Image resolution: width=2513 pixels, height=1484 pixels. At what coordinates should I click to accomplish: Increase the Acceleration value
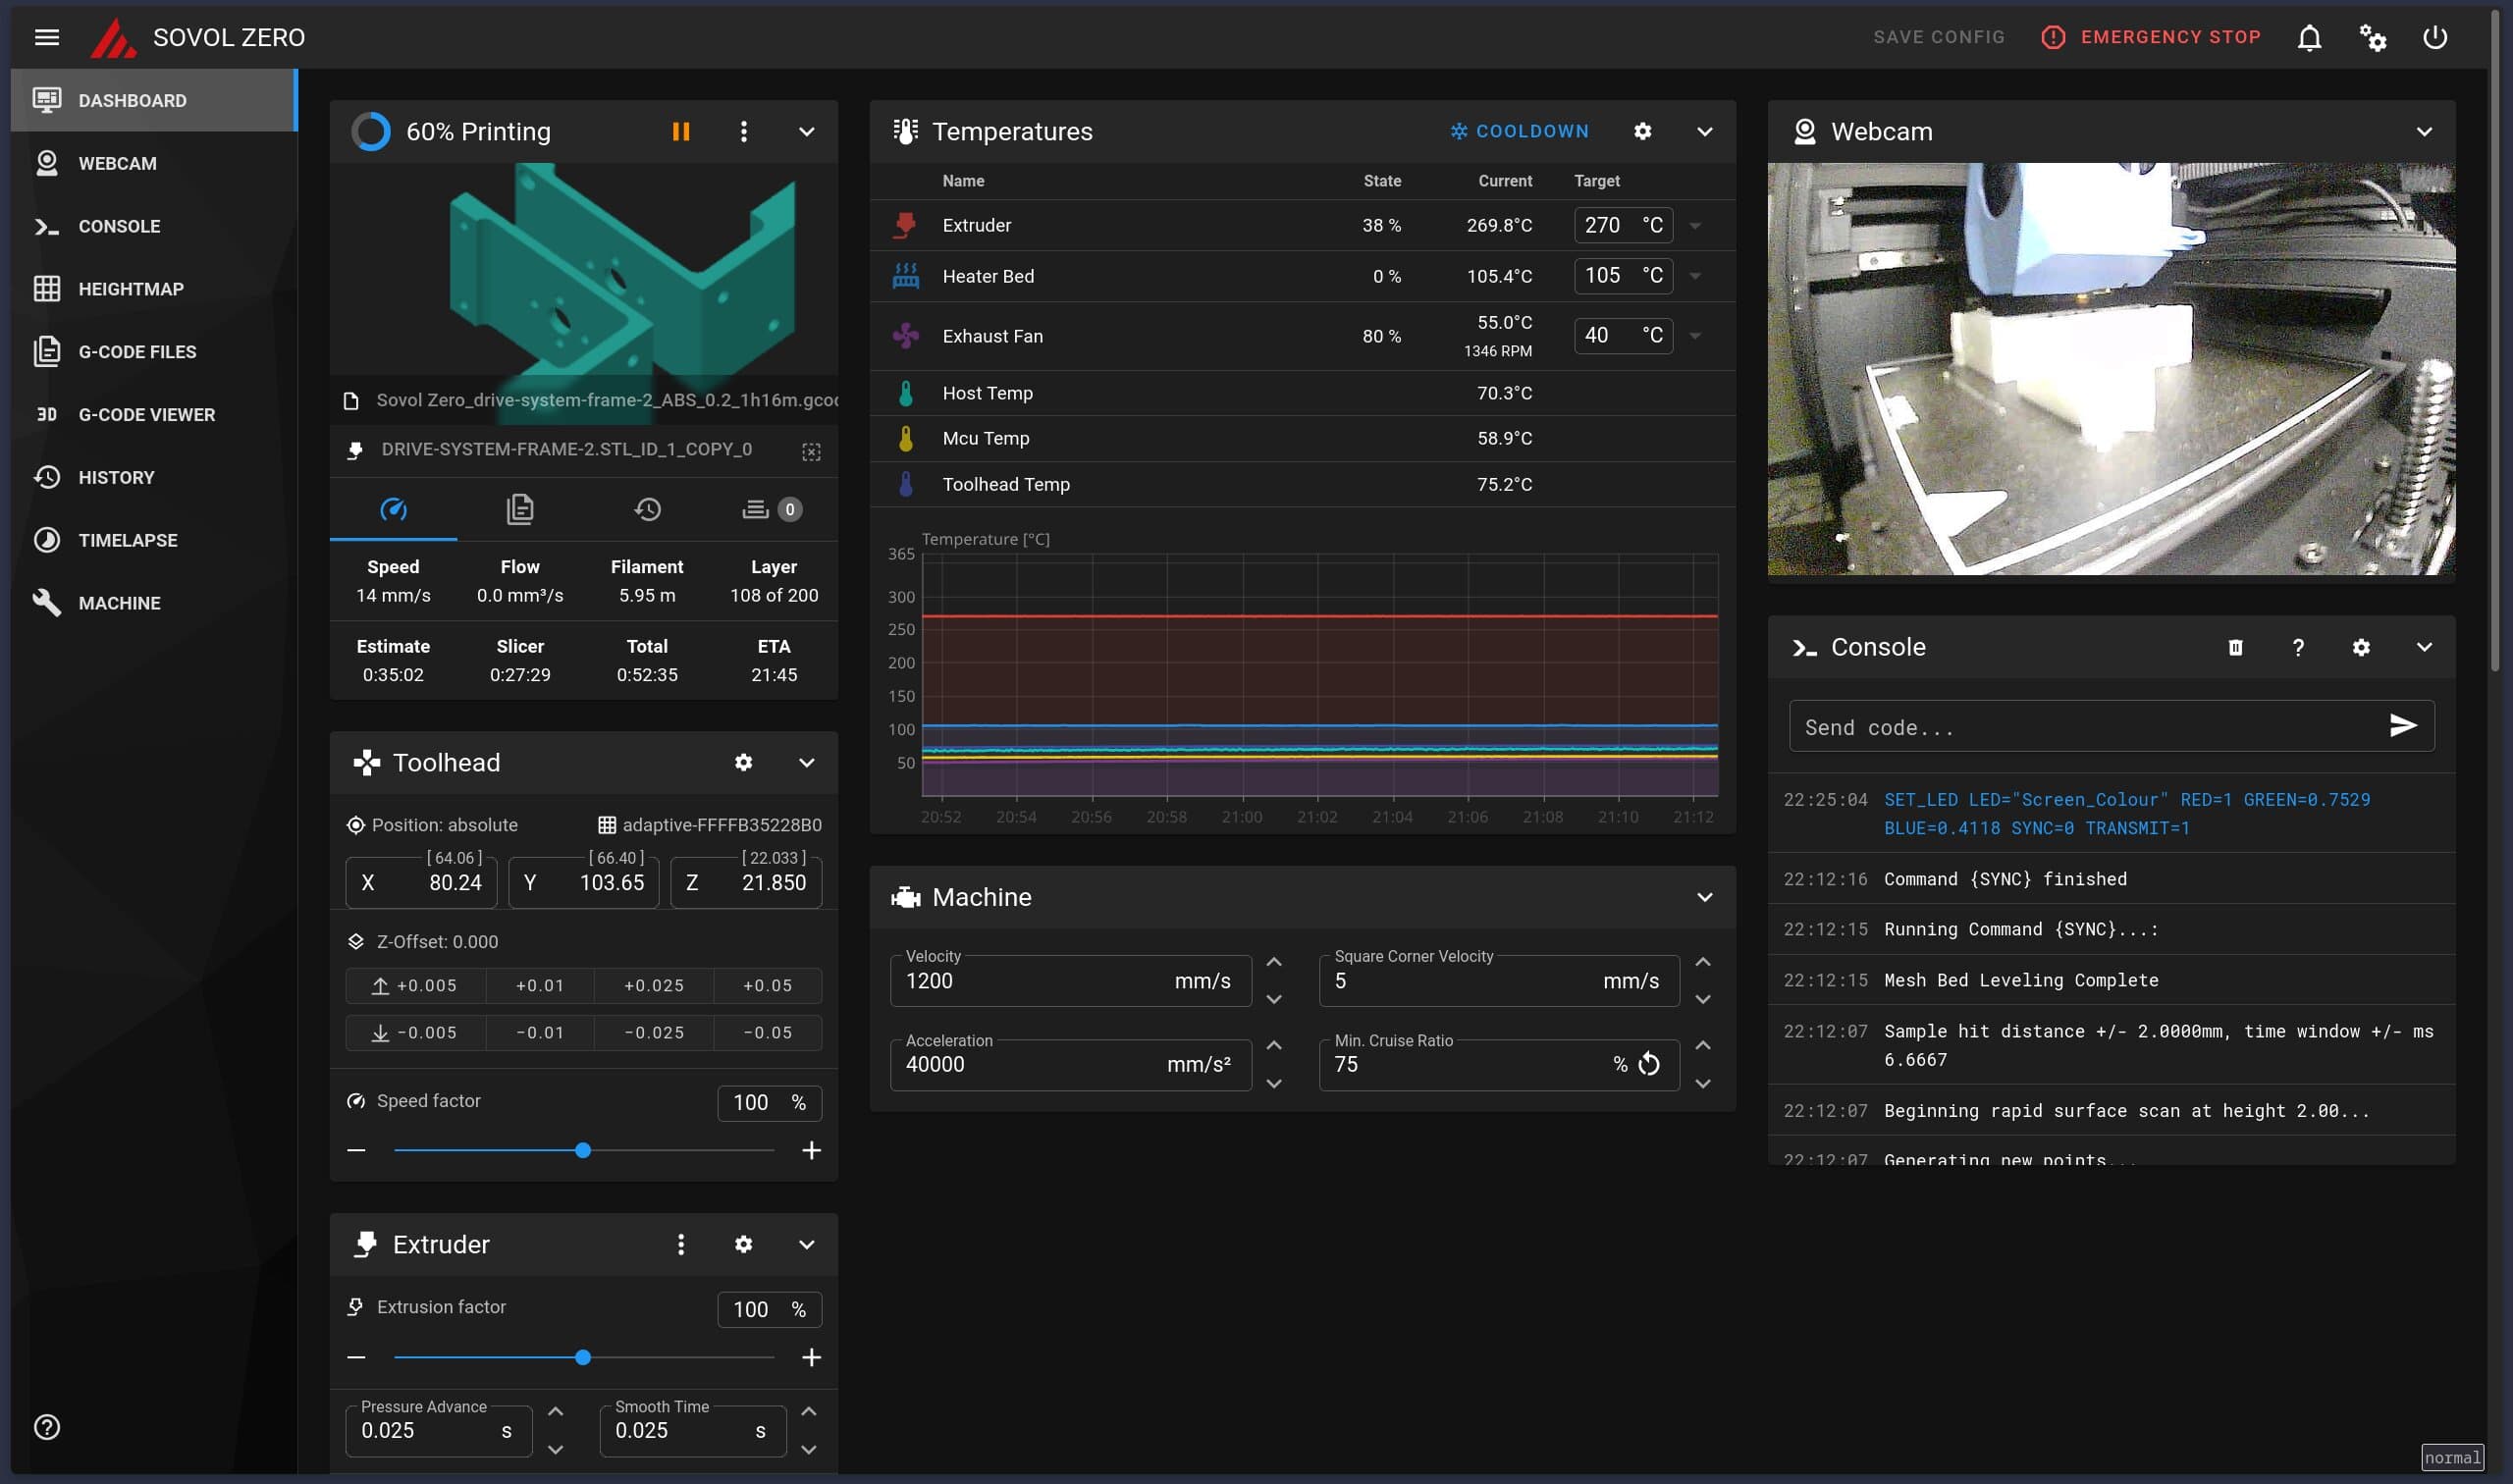click(1274, 1045)
